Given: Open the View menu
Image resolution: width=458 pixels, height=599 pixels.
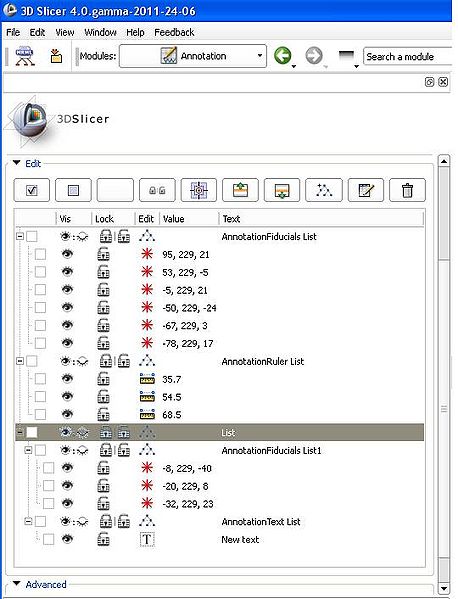Looking at the screenshot, I should click(65, 32).
